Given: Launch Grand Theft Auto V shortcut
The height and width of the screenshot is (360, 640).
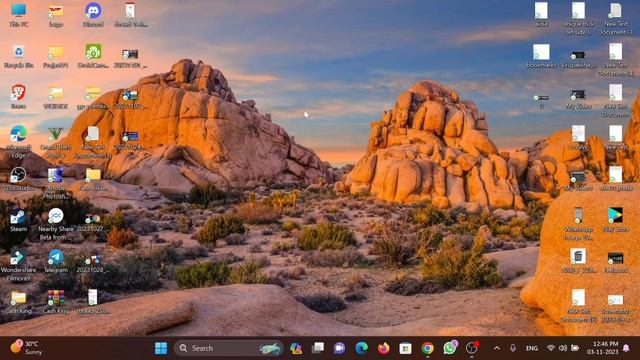Looking at the screenshot, I should click(56, 142).
